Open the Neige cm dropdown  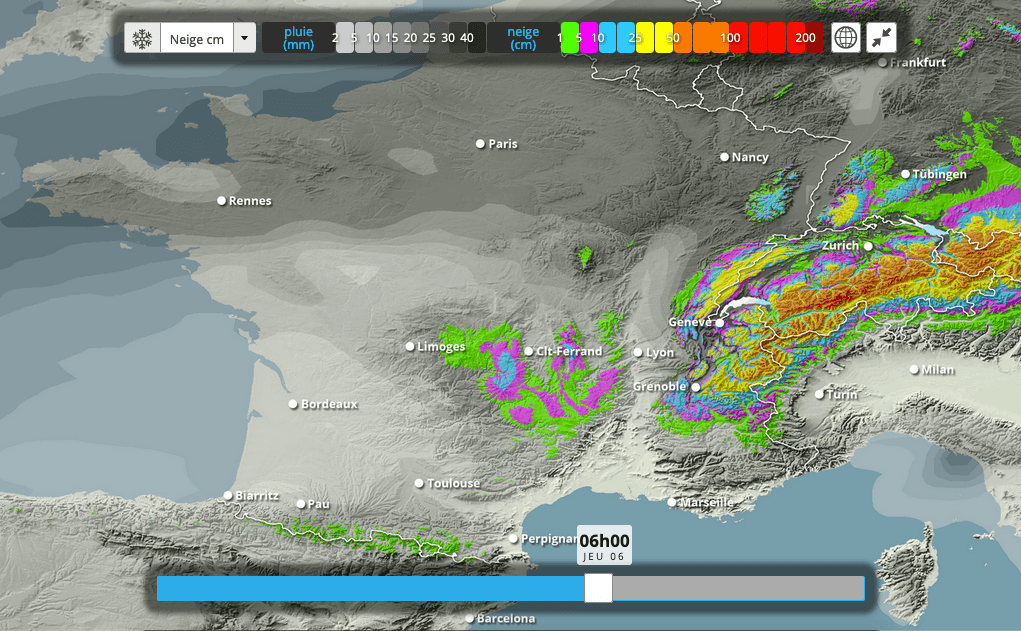197,36
